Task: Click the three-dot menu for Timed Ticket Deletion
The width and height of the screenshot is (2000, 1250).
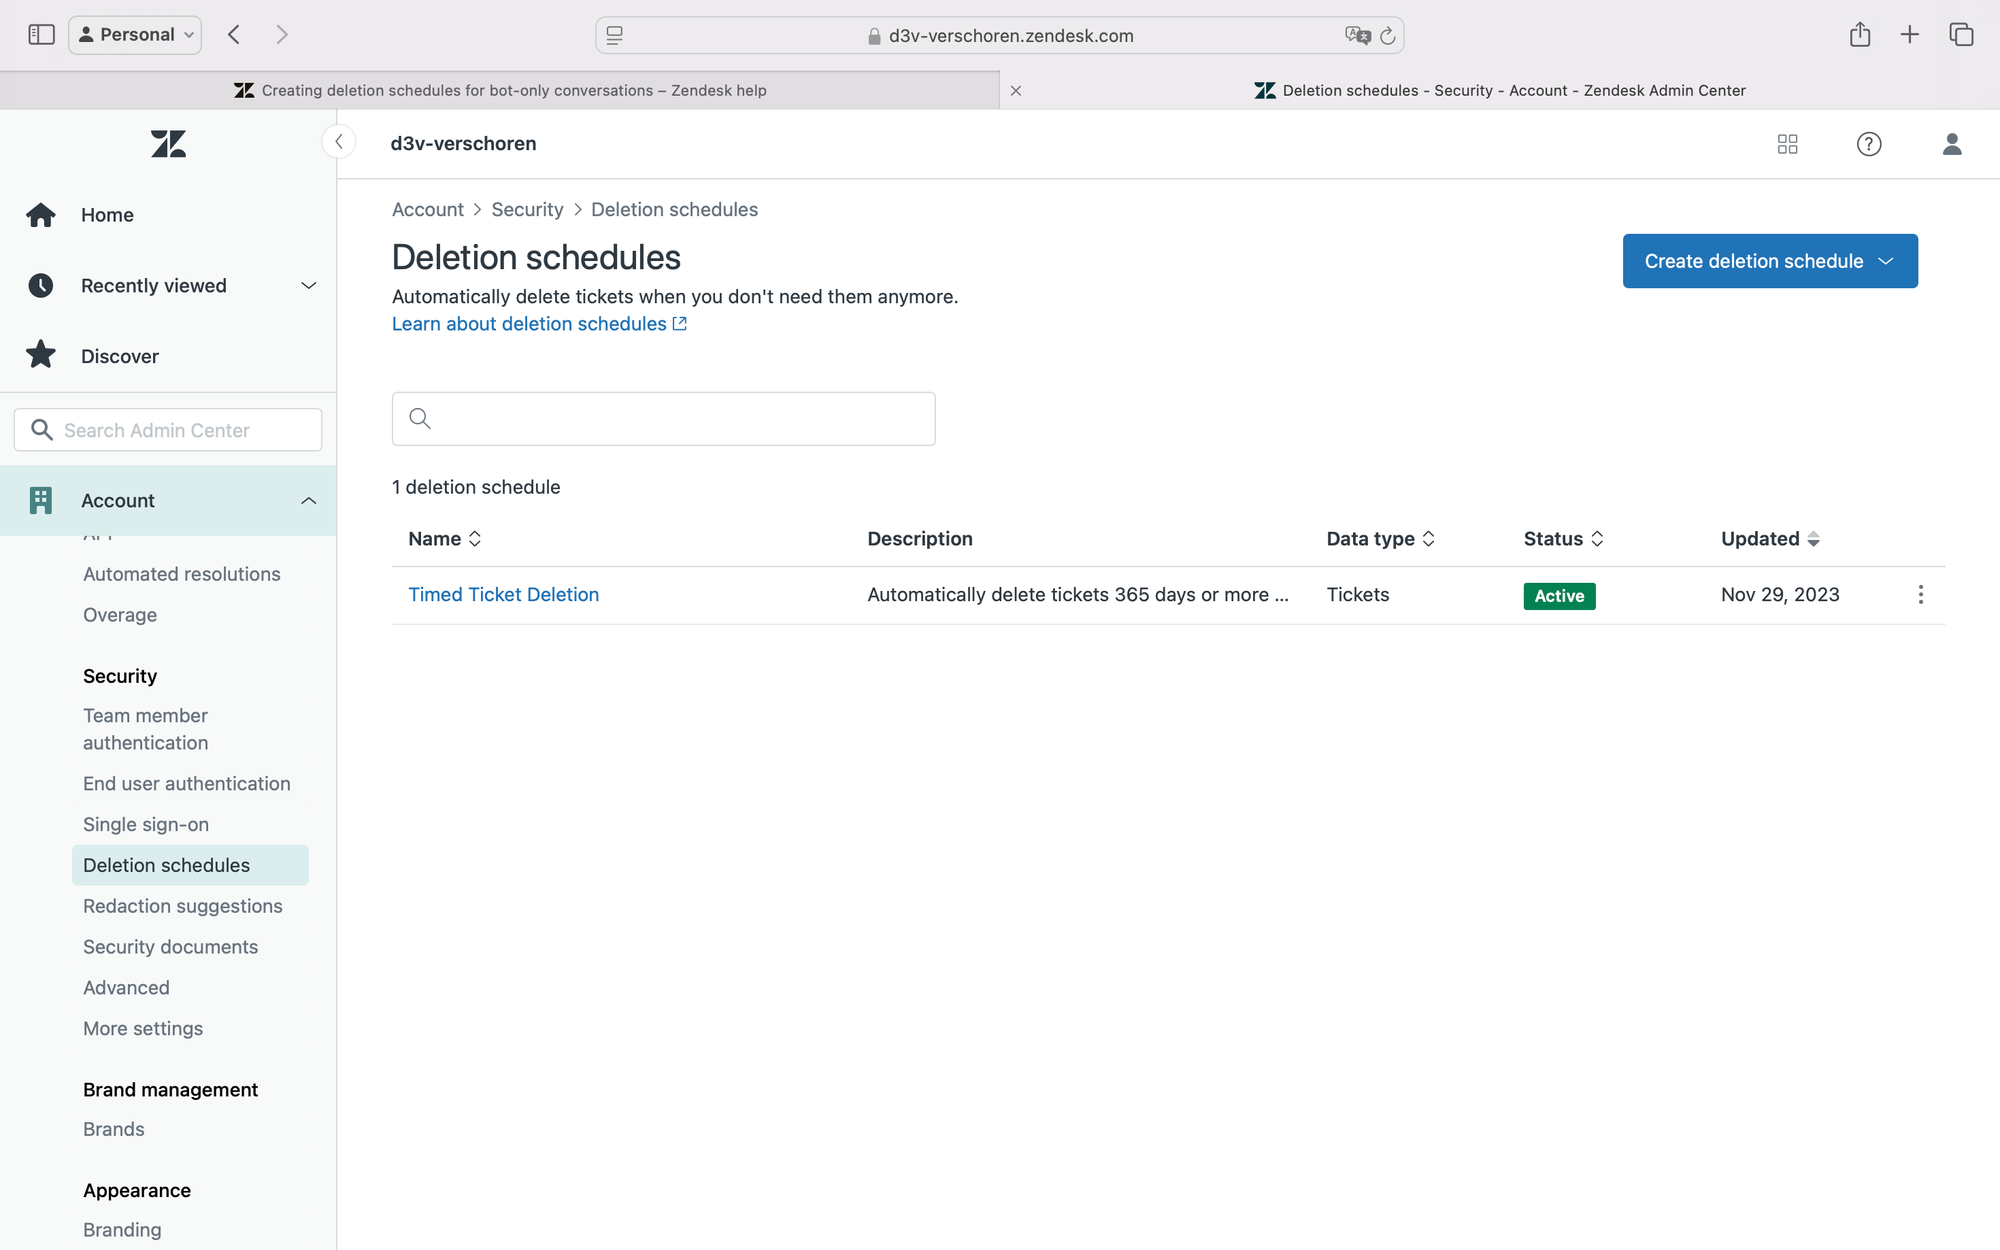Action: [1920, 595]
